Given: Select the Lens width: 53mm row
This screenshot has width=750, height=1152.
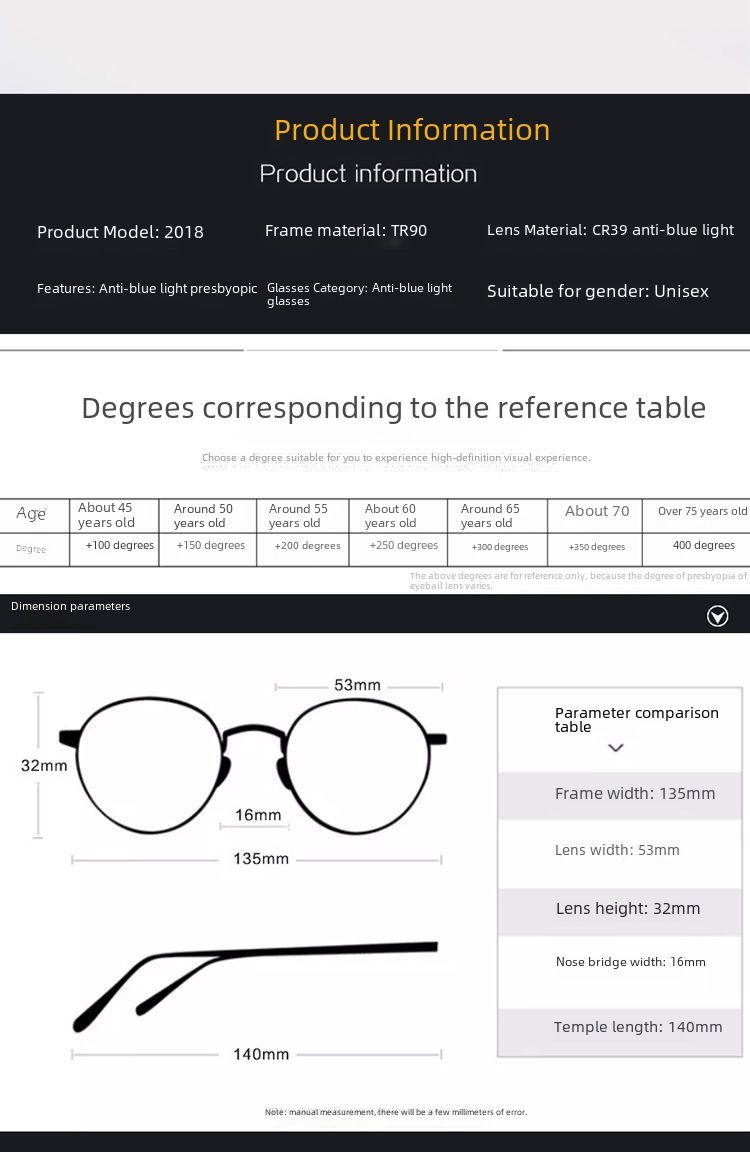Looking at the screenshot, I should (x=617, y=850).
